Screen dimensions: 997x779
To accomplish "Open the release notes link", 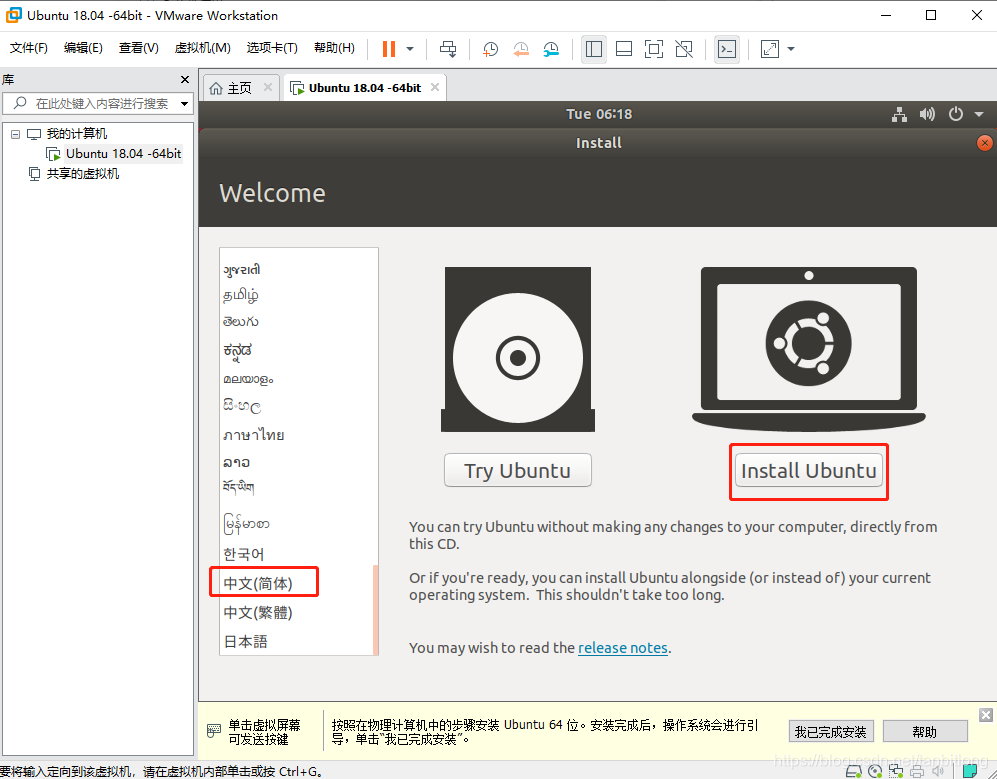I will (622, 648).
